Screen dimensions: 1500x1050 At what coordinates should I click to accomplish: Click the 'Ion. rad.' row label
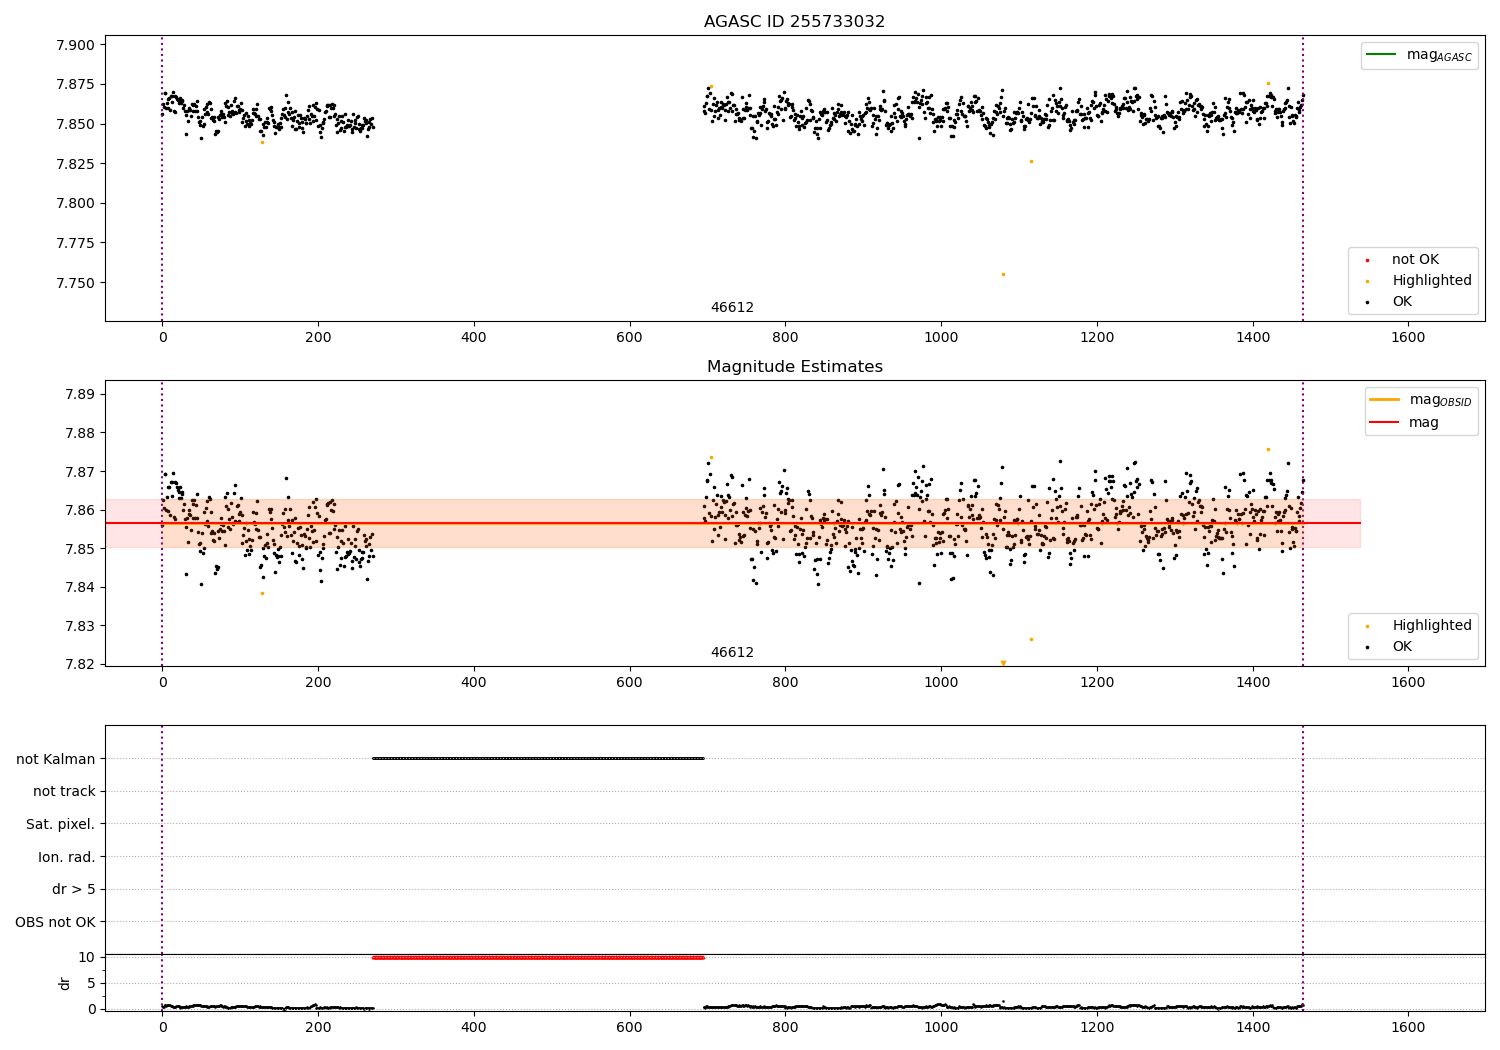coord(67,857)
